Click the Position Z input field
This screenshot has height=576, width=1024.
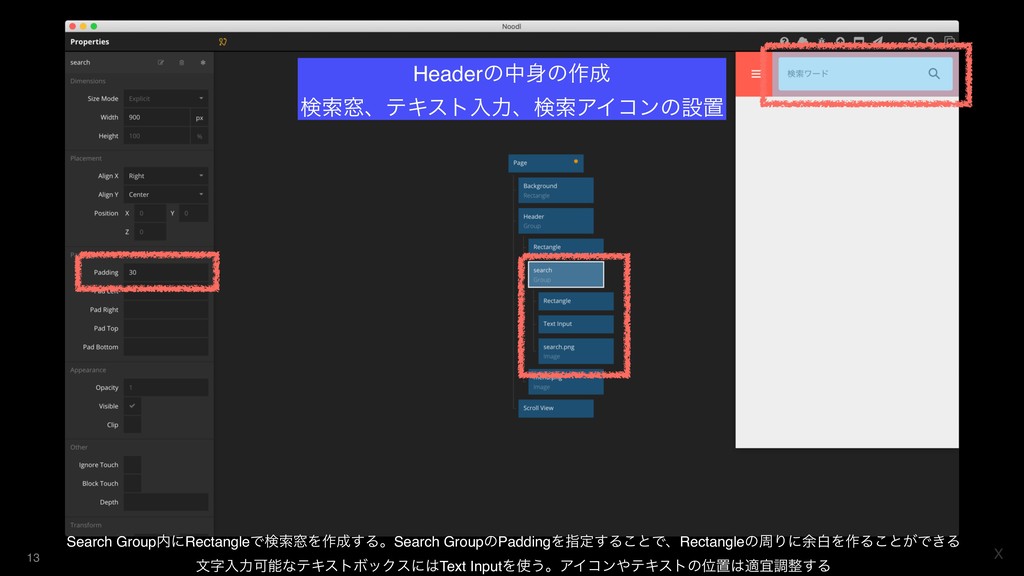(150, 232)
